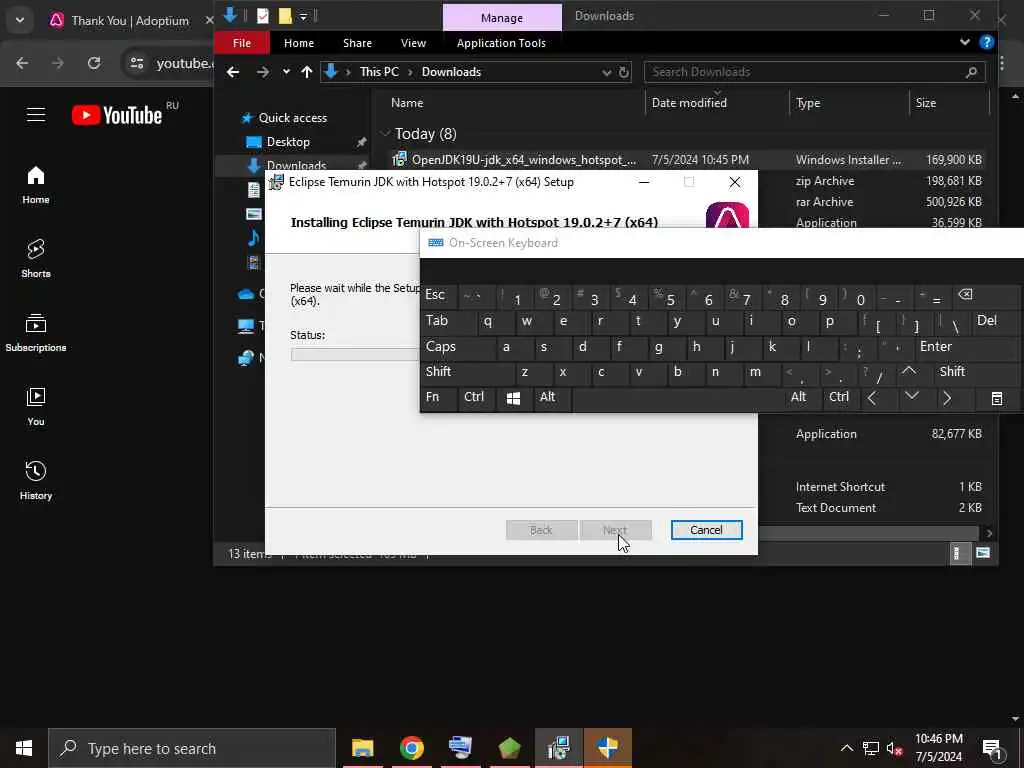Open Home ribbon tab in Explorer
The width and height of the screenshot is (1024, 768).
click(x=298, y=43)
